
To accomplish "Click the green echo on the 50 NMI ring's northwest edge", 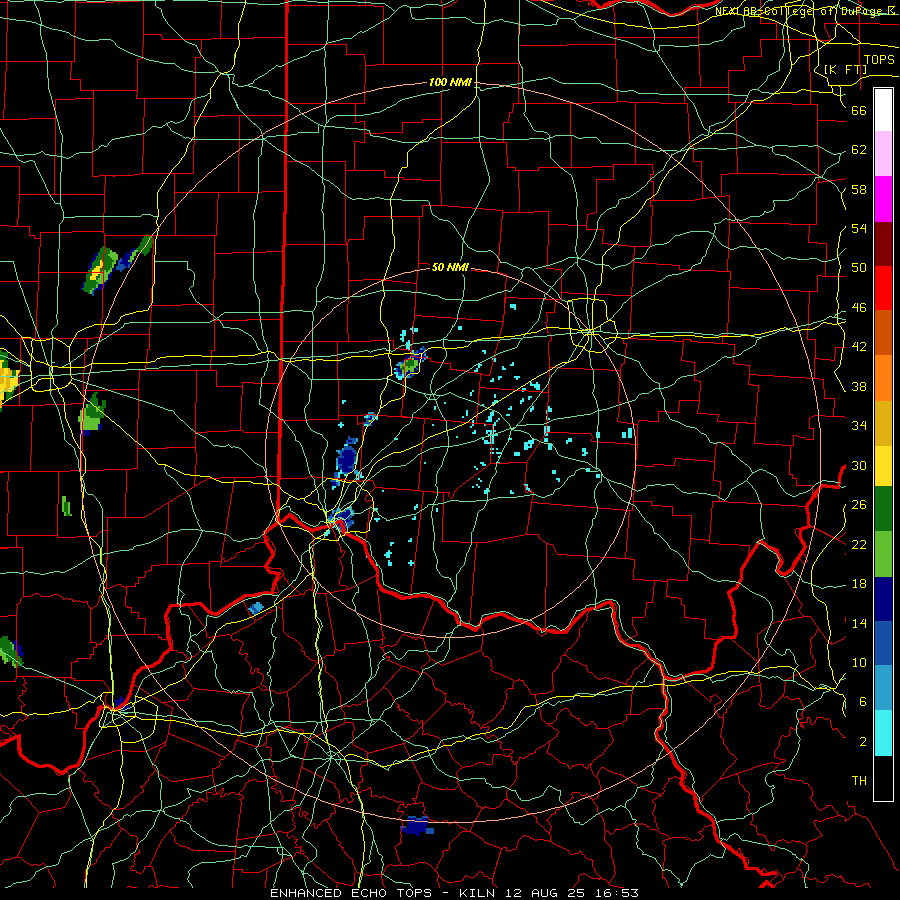I will pyautogui.click(x=411, y=364).
